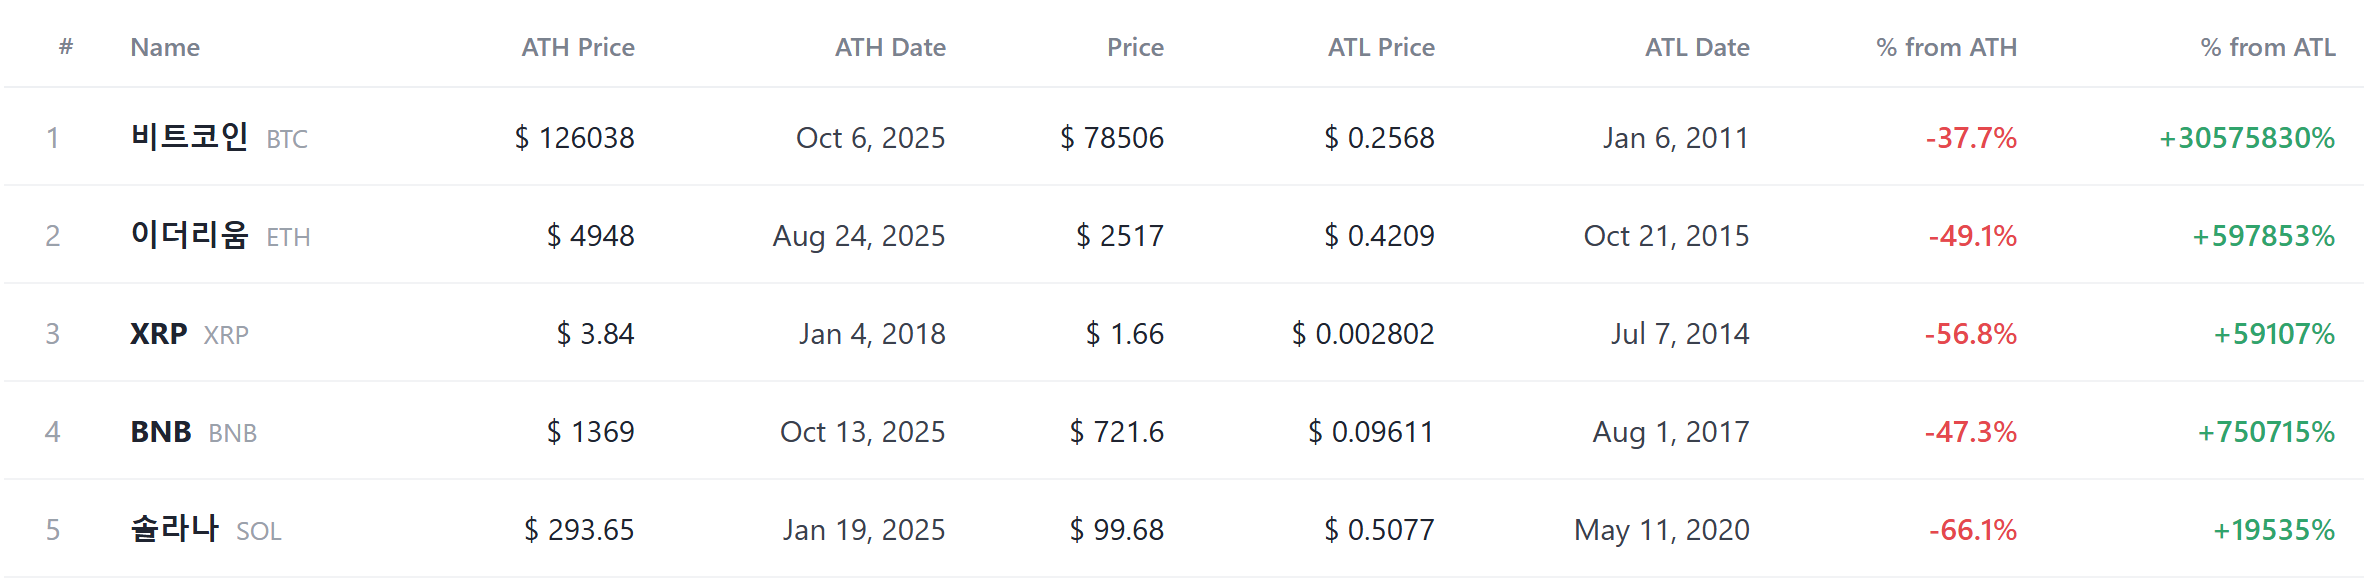The image size is (2368, 582).
Task: Open the 비트코인 BTC coin link
Action: tap(219, 137)
